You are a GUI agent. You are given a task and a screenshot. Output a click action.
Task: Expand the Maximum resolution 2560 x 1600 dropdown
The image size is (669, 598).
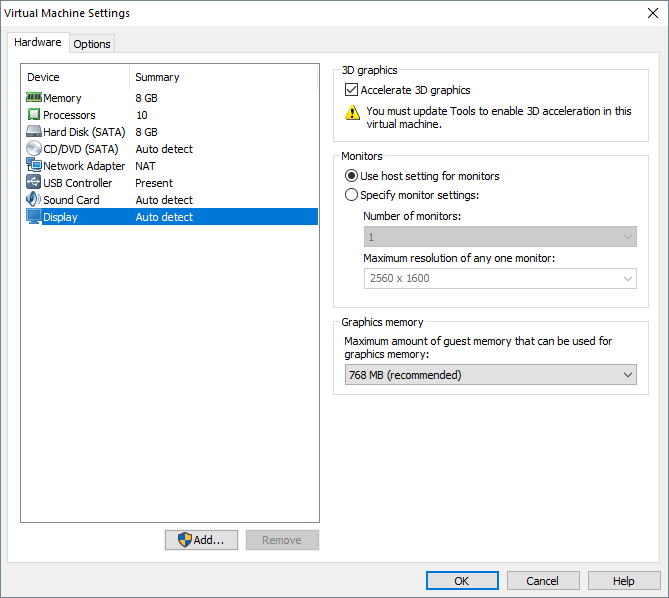[x=500, y=278]
